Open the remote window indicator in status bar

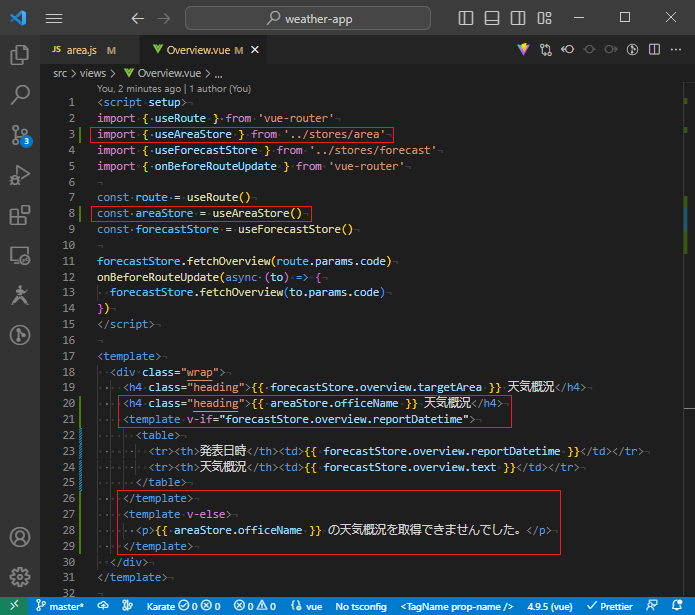(14, 606)
